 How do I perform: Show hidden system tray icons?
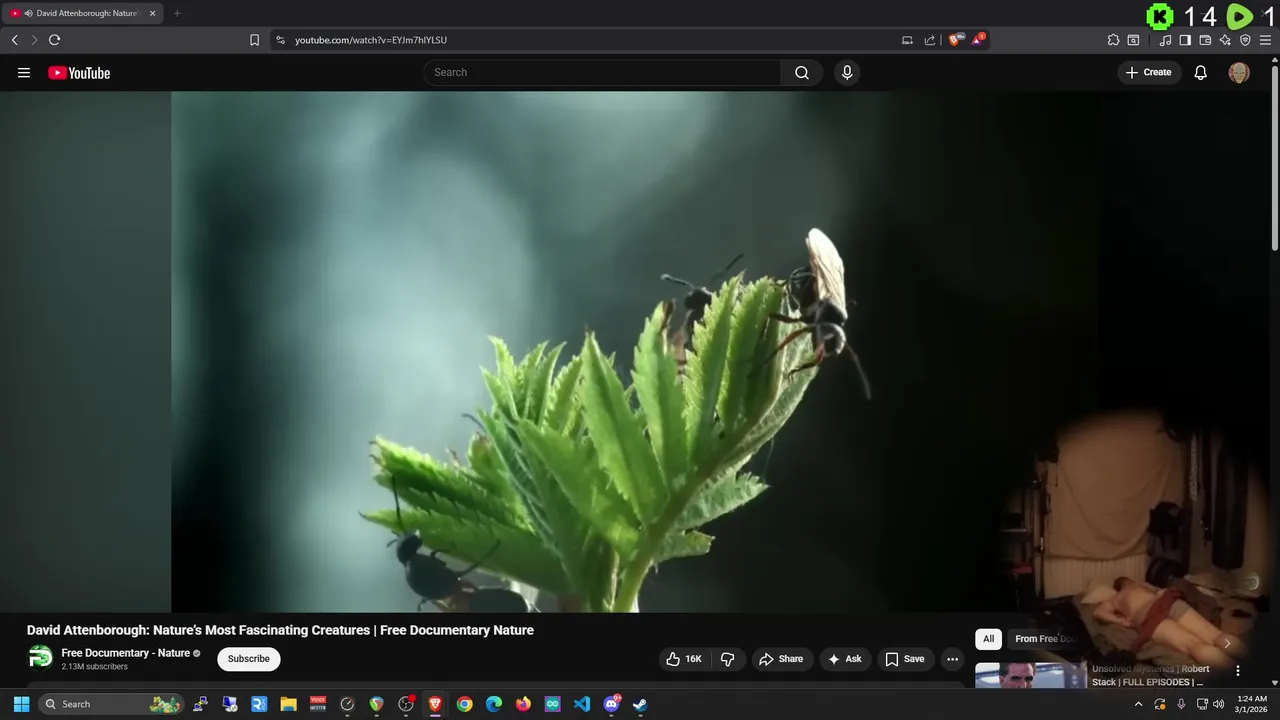[x=1138, y=704]
